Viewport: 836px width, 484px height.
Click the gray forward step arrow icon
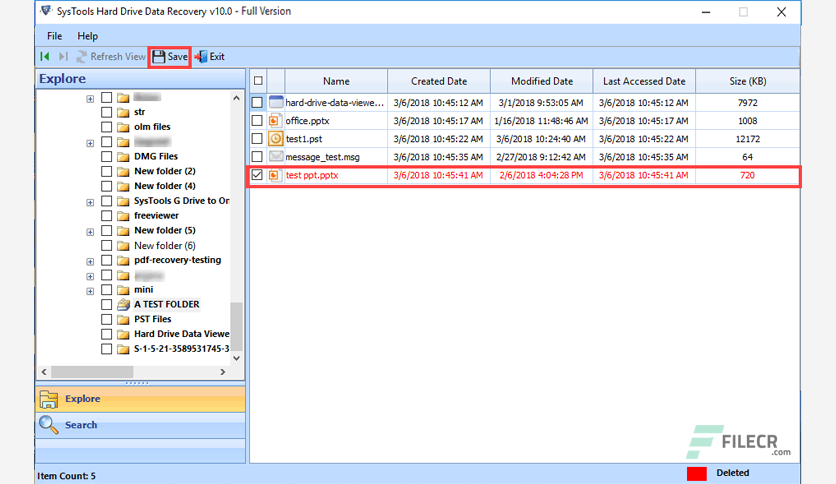[x=63, y=57]
